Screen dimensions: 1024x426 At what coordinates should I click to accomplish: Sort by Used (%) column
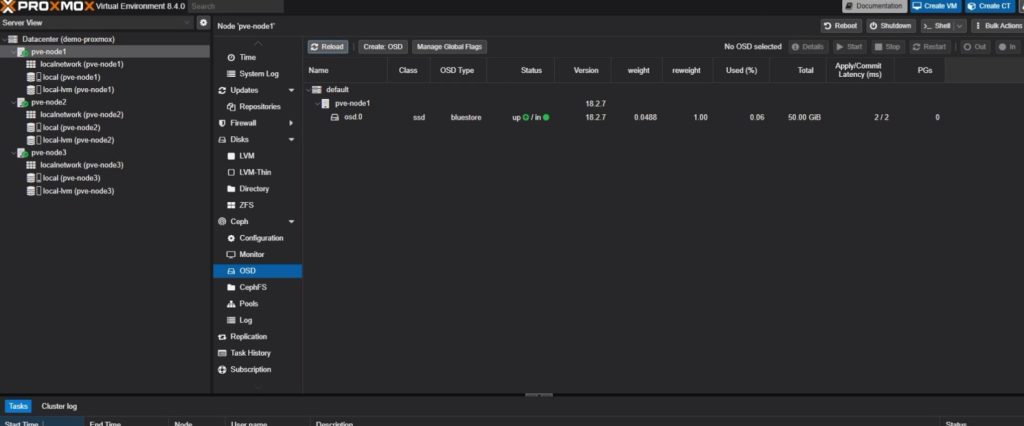(741, 70)
